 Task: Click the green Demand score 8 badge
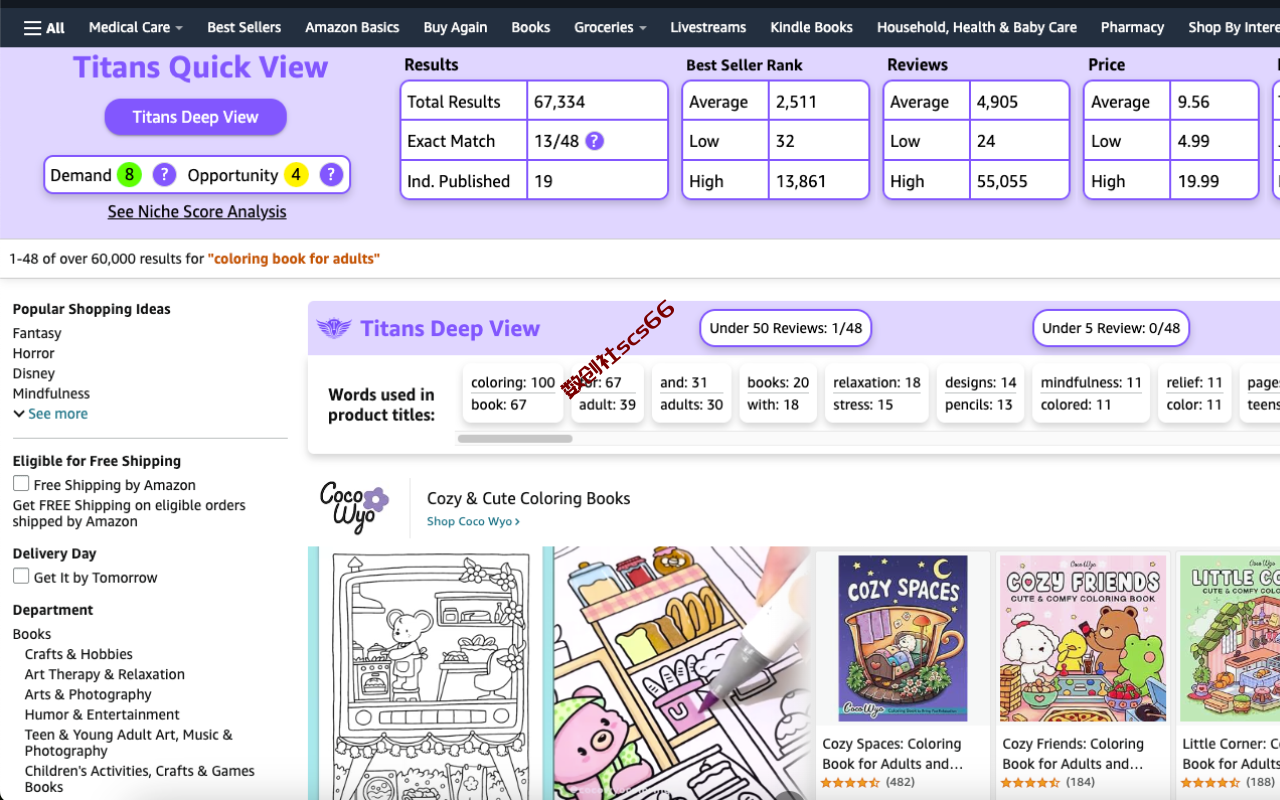(129, 175)
